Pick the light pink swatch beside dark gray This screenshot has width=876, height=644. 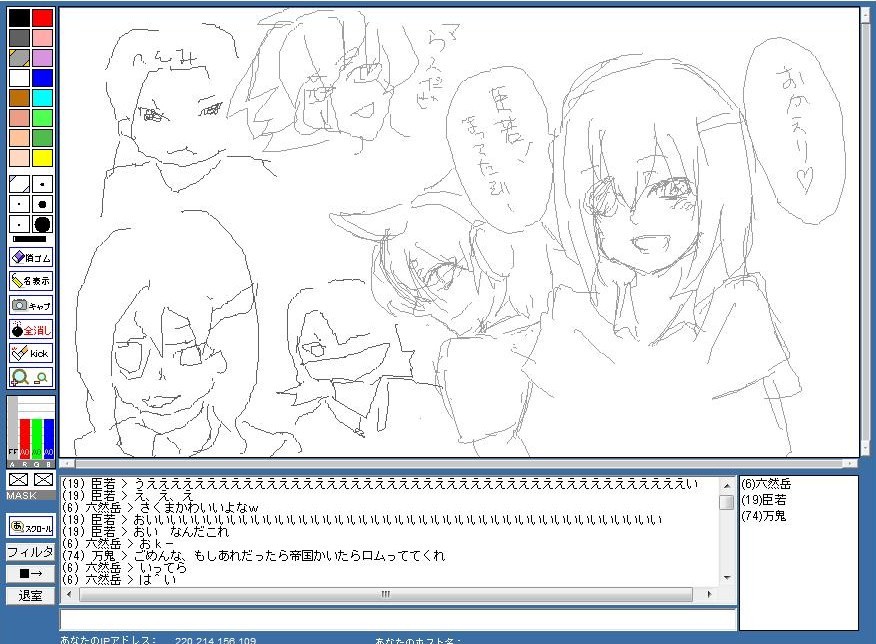click(x=42, y=38)
